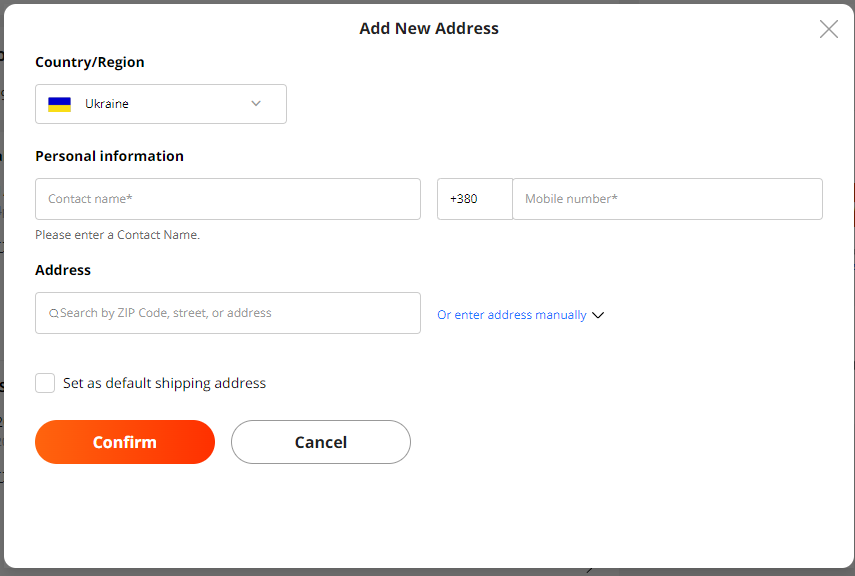Focus the ZIP Code, street, or address search field
This screenshot has width=855, height=576.
coord(235,313)
